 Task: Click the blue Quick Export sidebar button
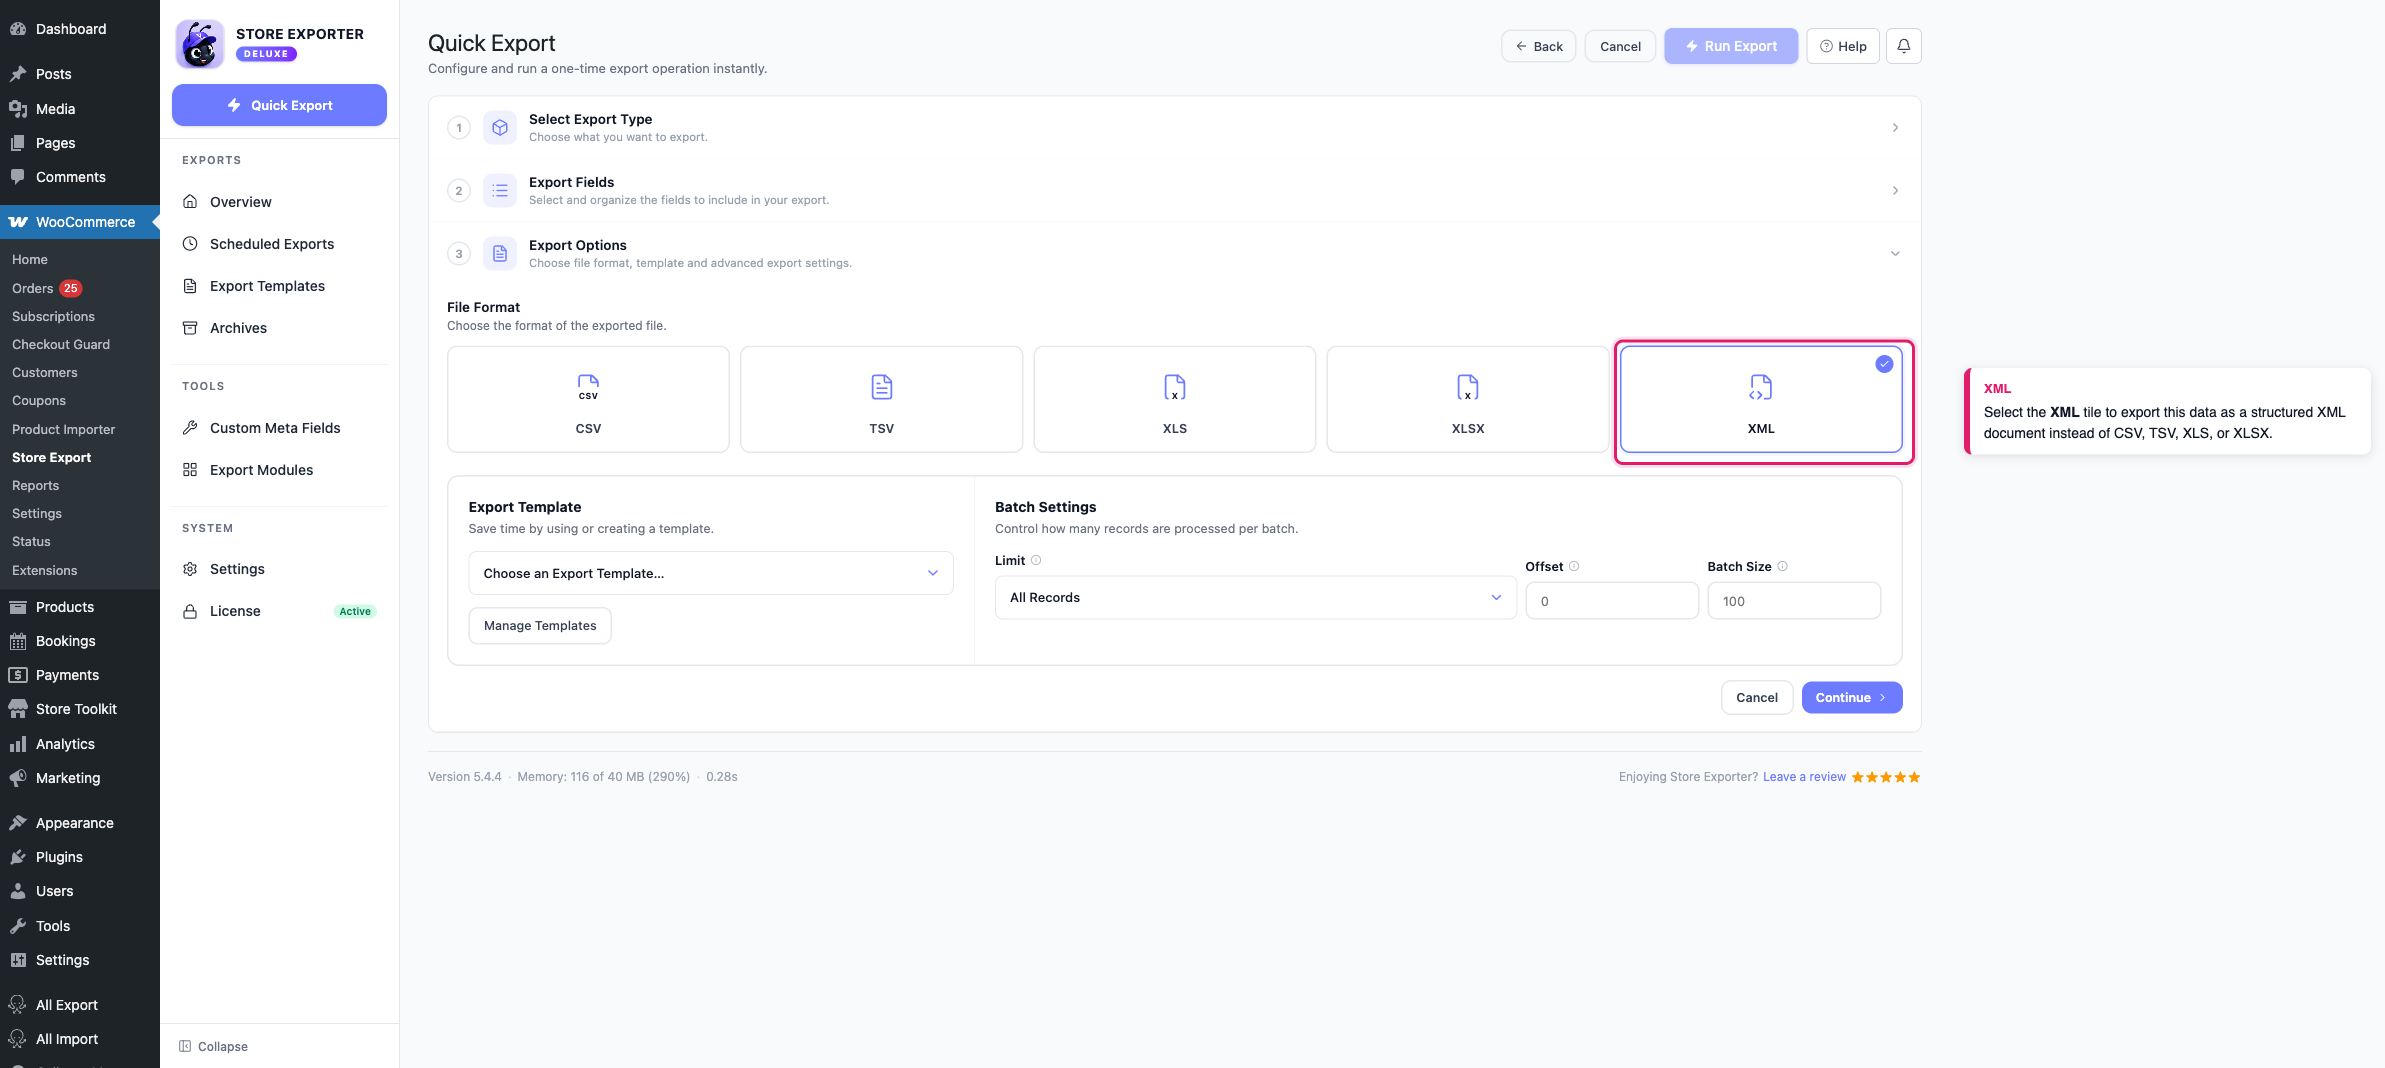click(279, 105)
